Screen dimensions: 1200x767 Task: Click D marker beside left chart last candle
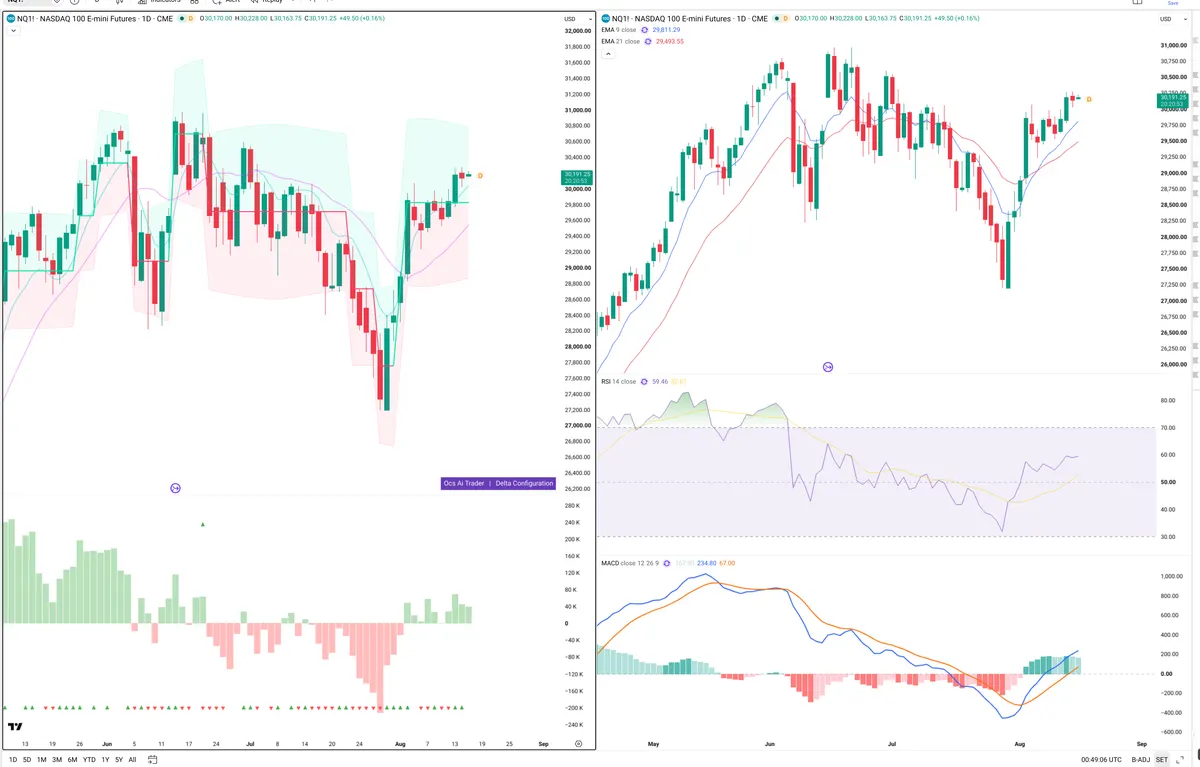click(480, 176)
